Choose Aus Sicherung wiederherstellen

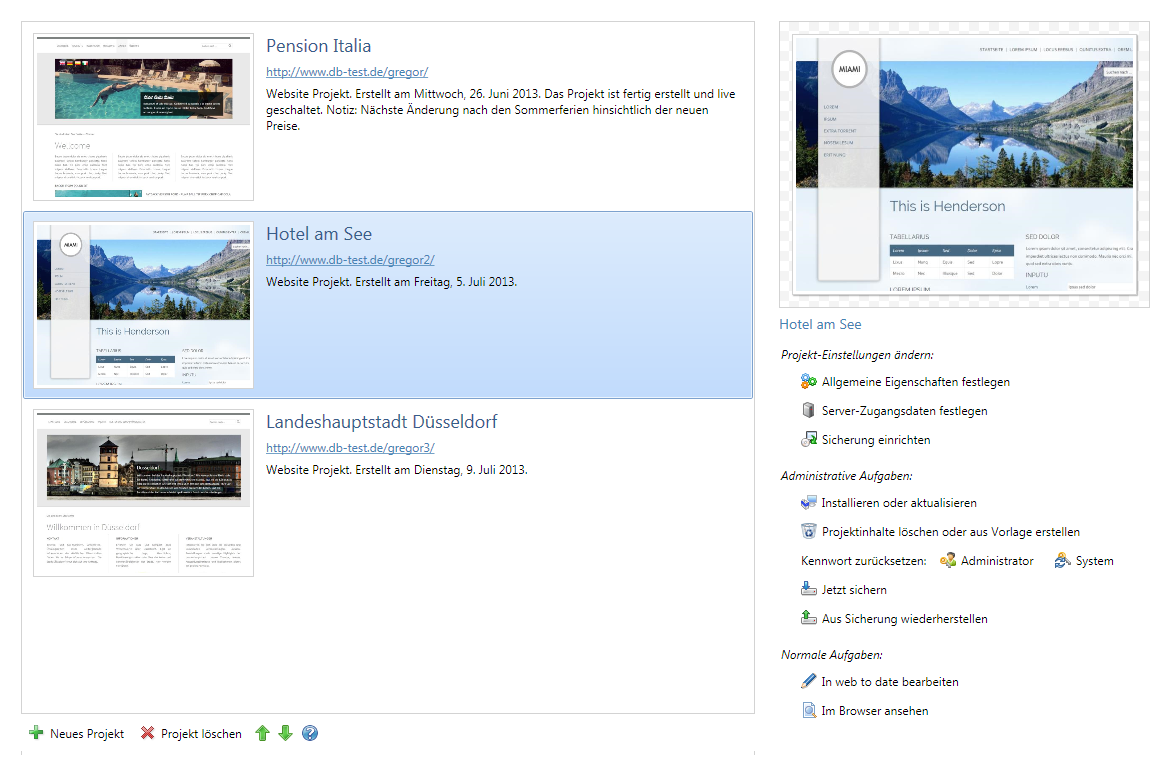(x=903, y=619)
